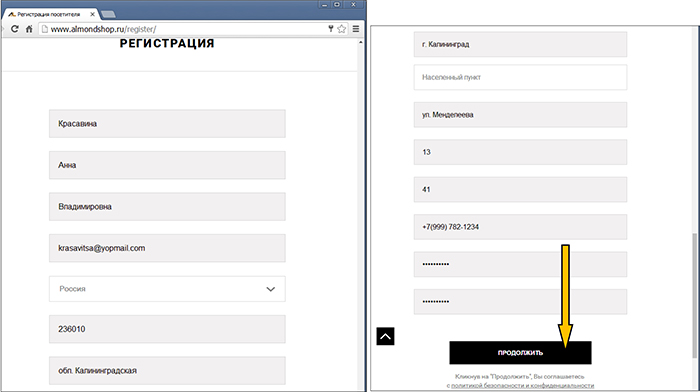Click the ПРОДОЛЖИТЬ button
This screenshot has height=392, width=700.
(520, 353)
